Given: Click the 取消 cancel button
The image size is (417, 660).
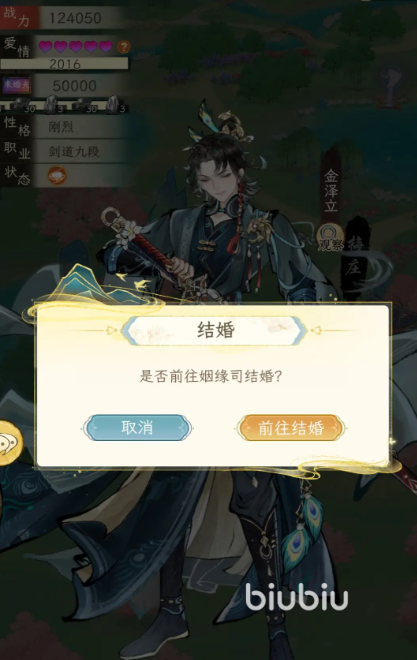Looking at the screenshot, I should 137,428.
